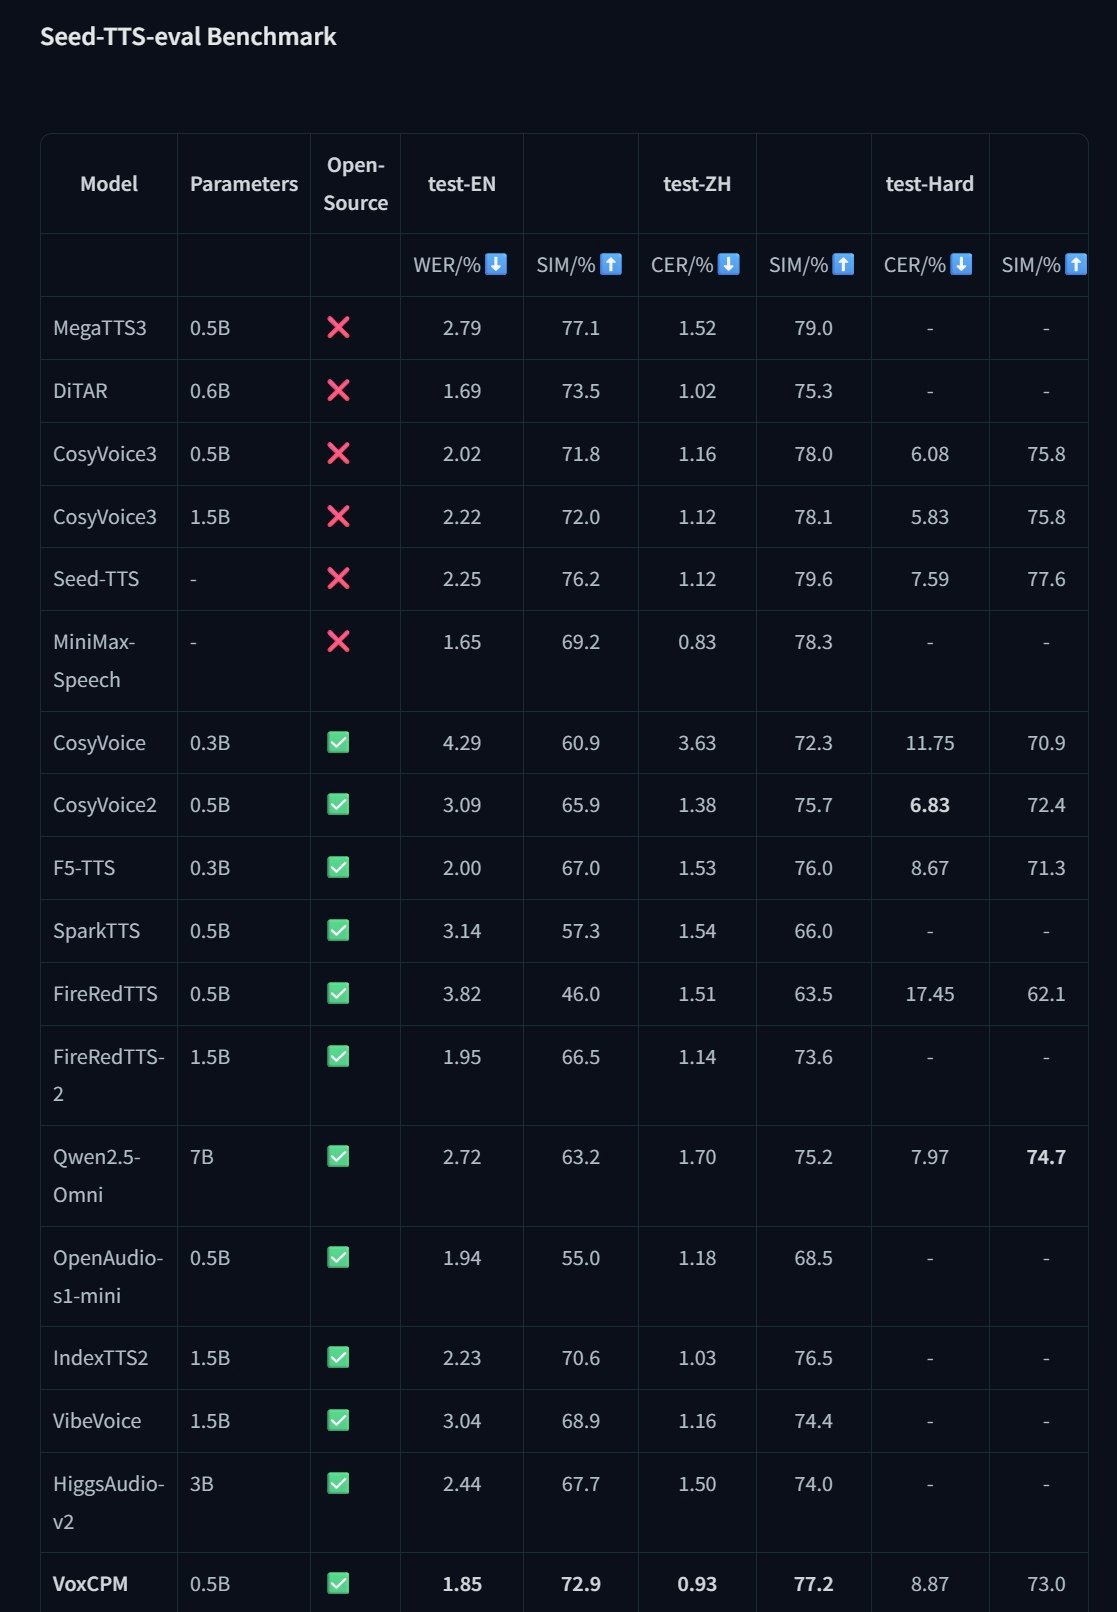This screenshot has width=1117, height=1612.
Task: Click the 7B parameters value
Action: [x=201, y=1157]
